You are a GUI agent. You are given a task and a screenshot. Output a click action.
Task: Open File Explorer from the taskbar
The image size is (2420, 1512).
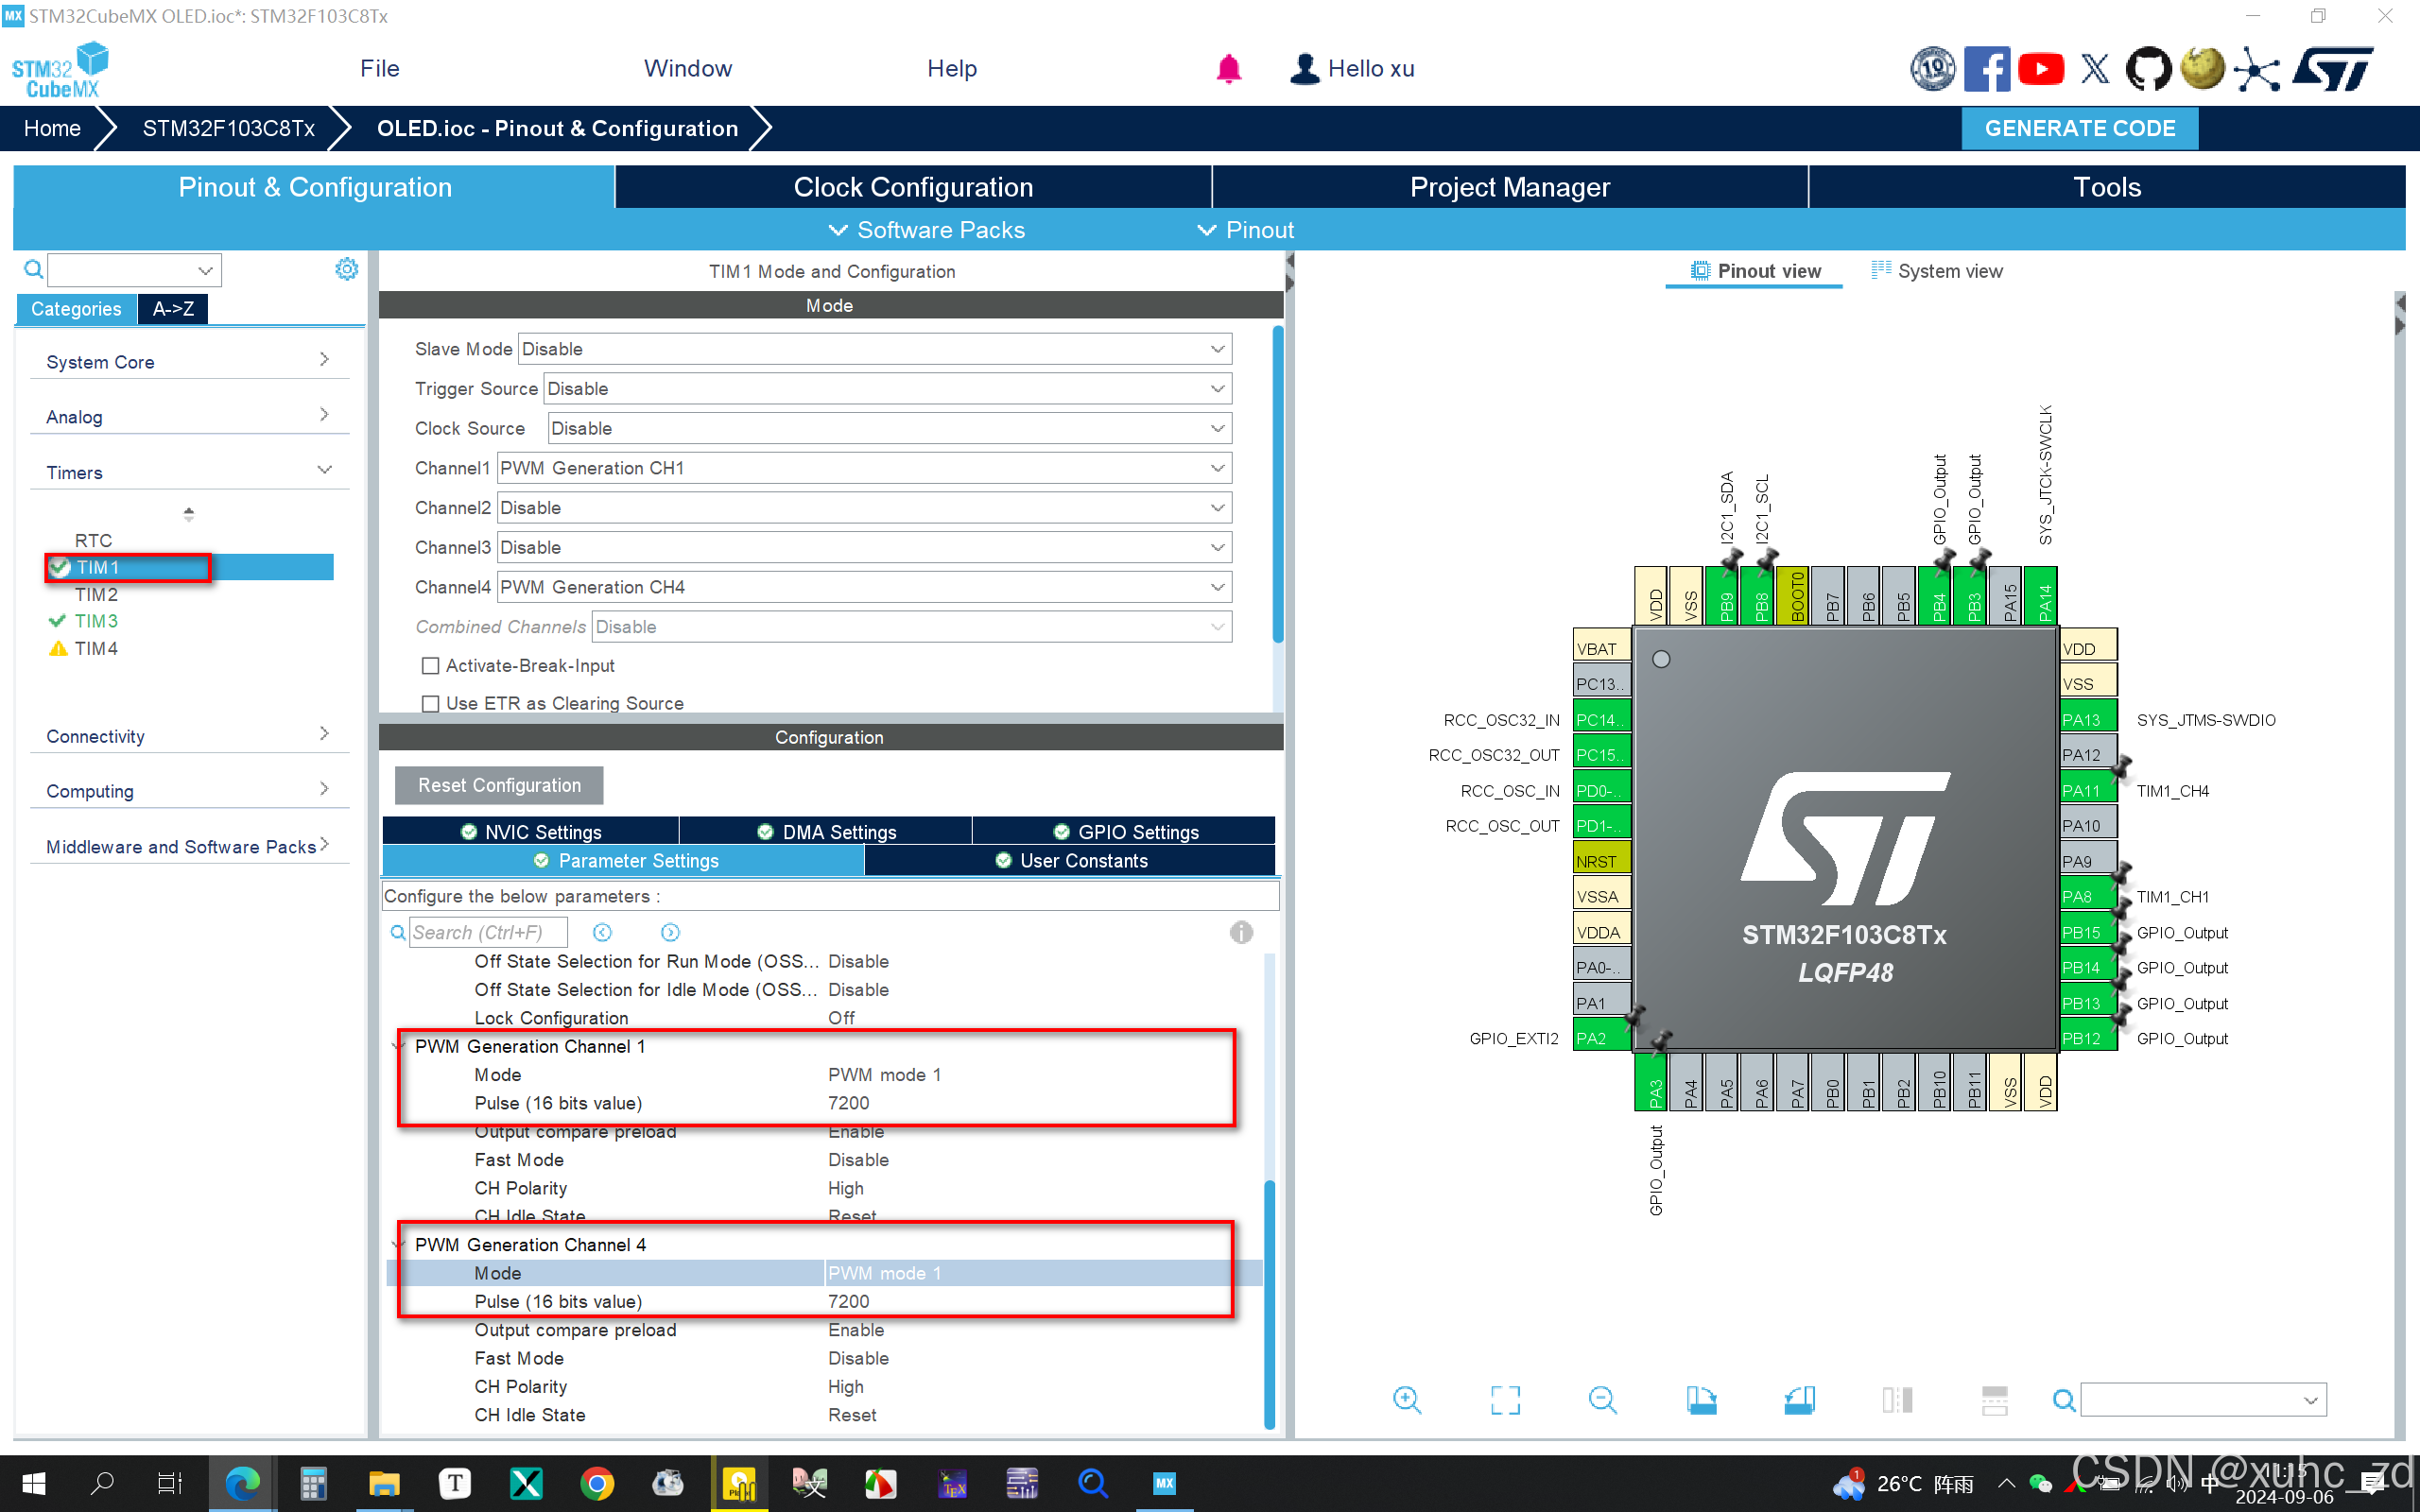[x=384, y=1482]
